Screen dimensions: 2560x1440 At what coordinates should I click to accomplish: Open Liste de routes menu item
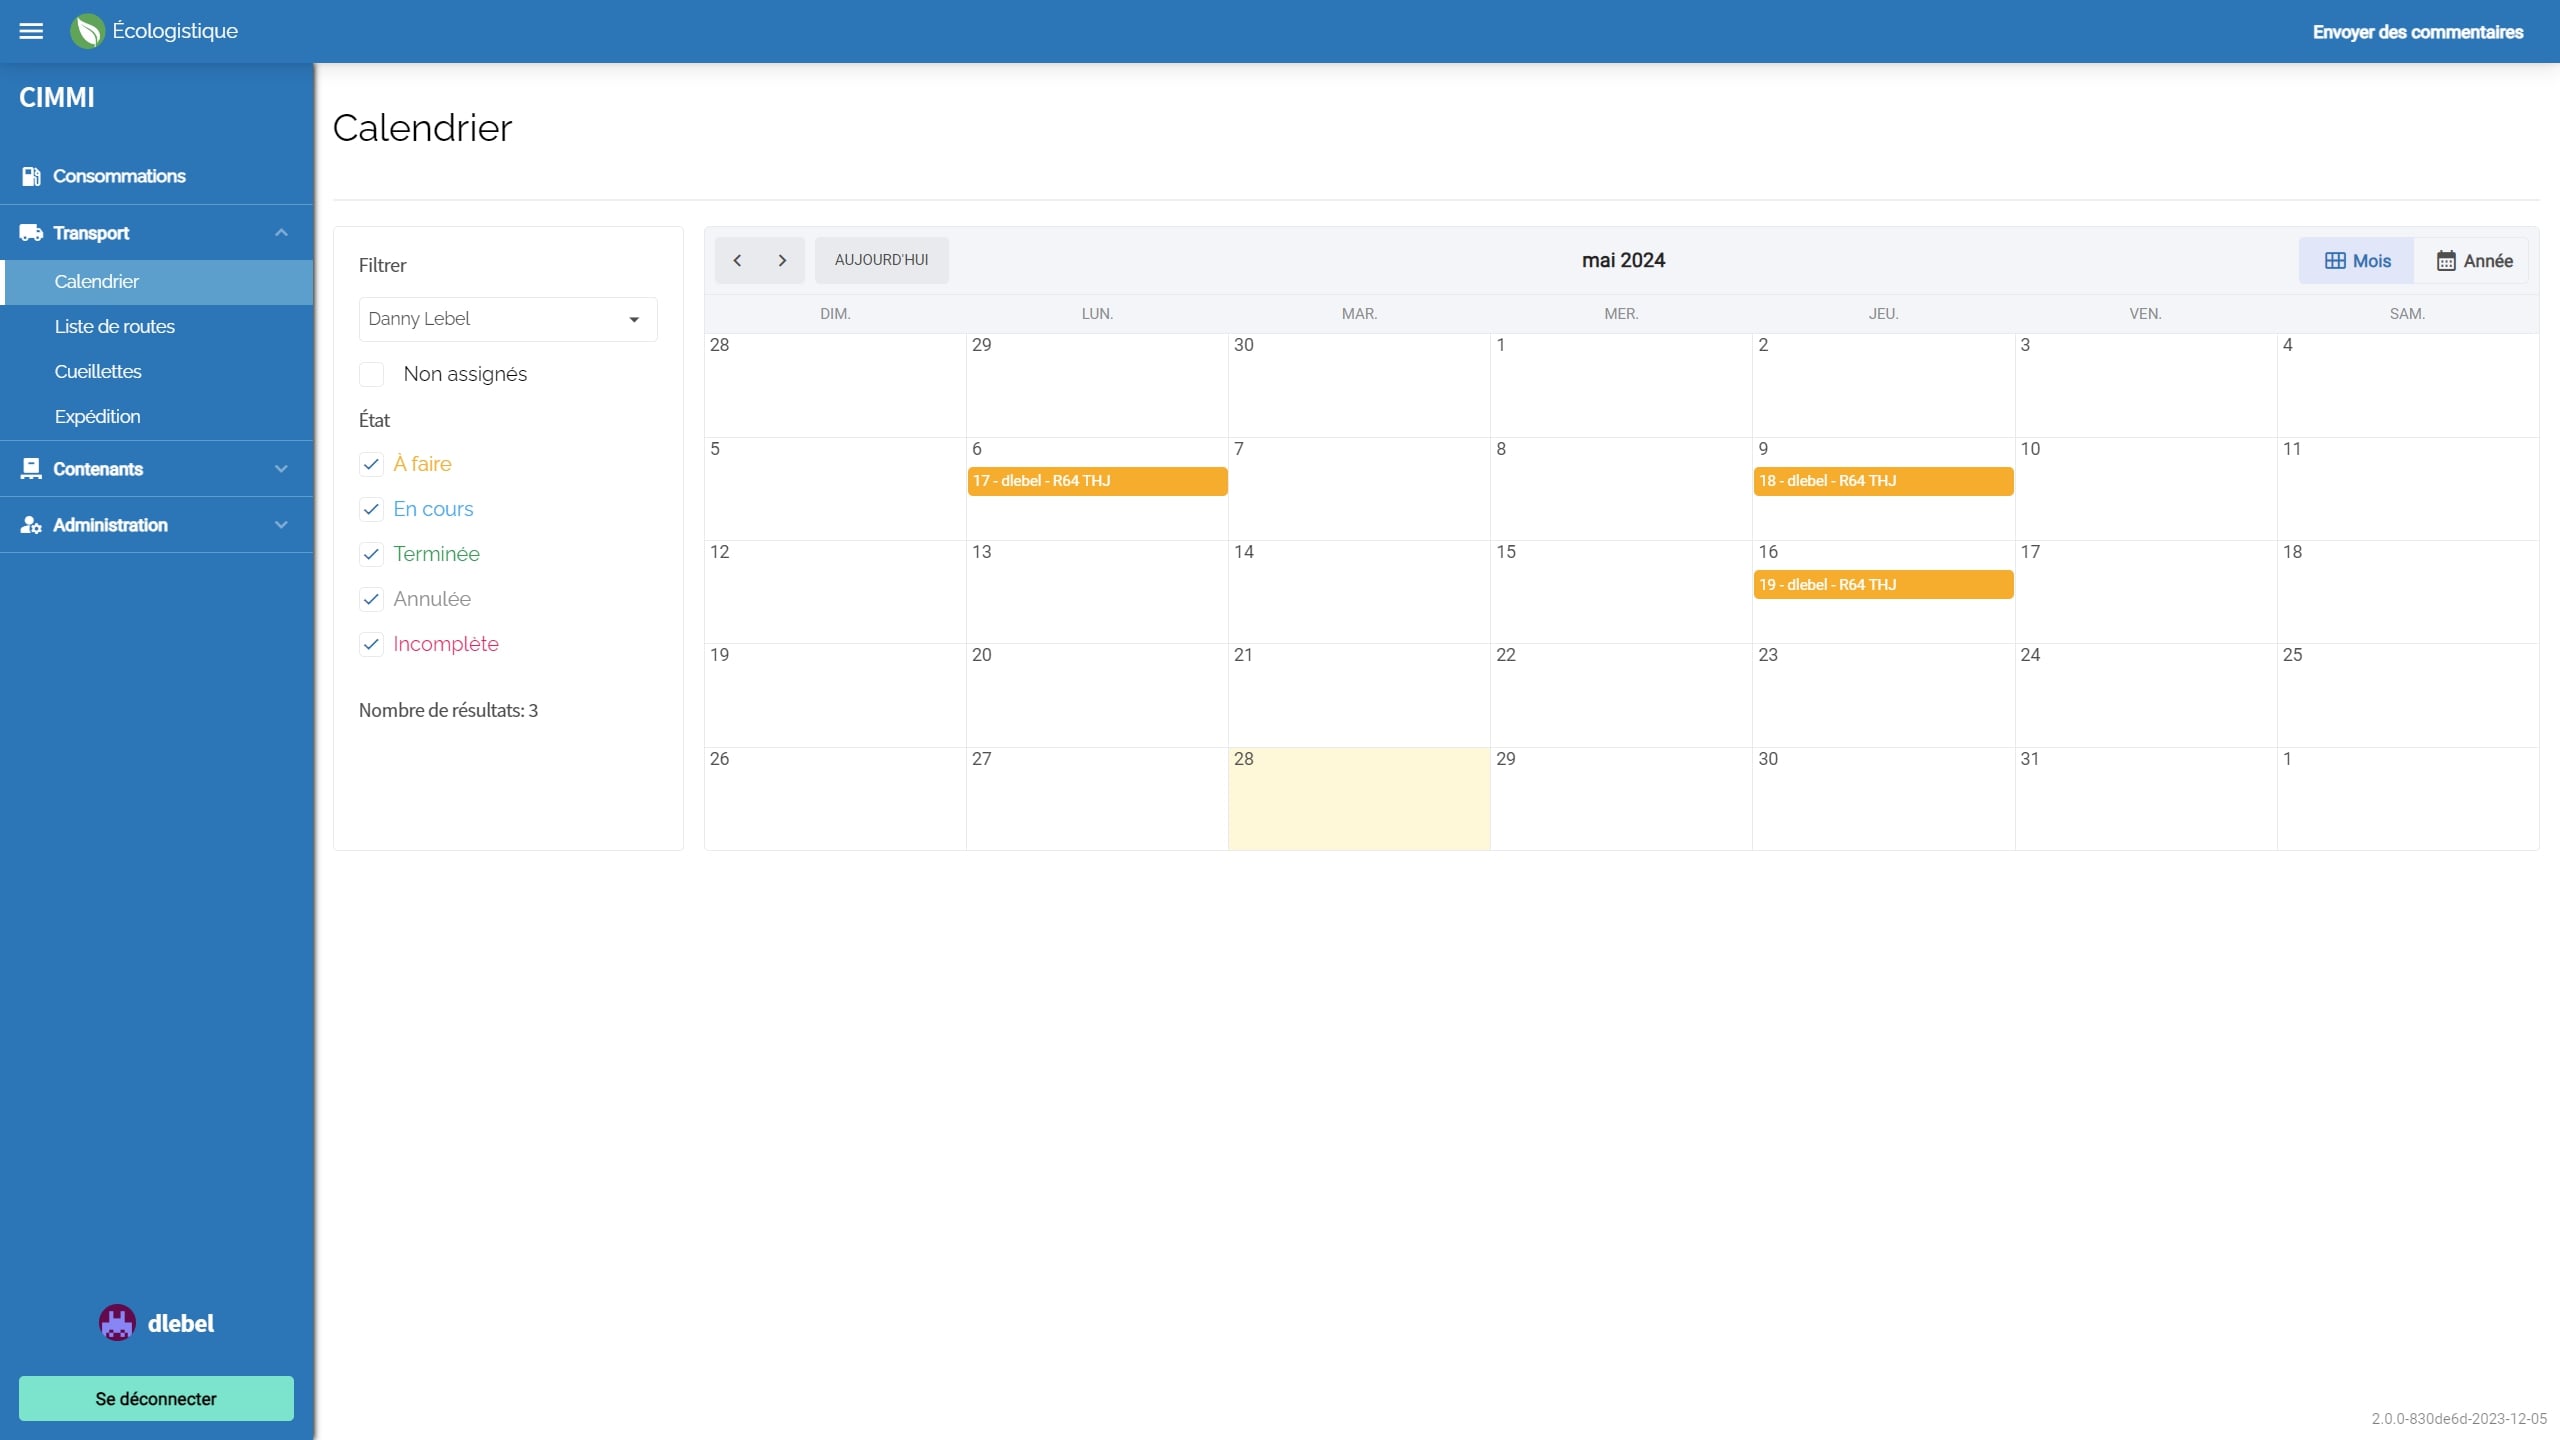coord(115,326)
